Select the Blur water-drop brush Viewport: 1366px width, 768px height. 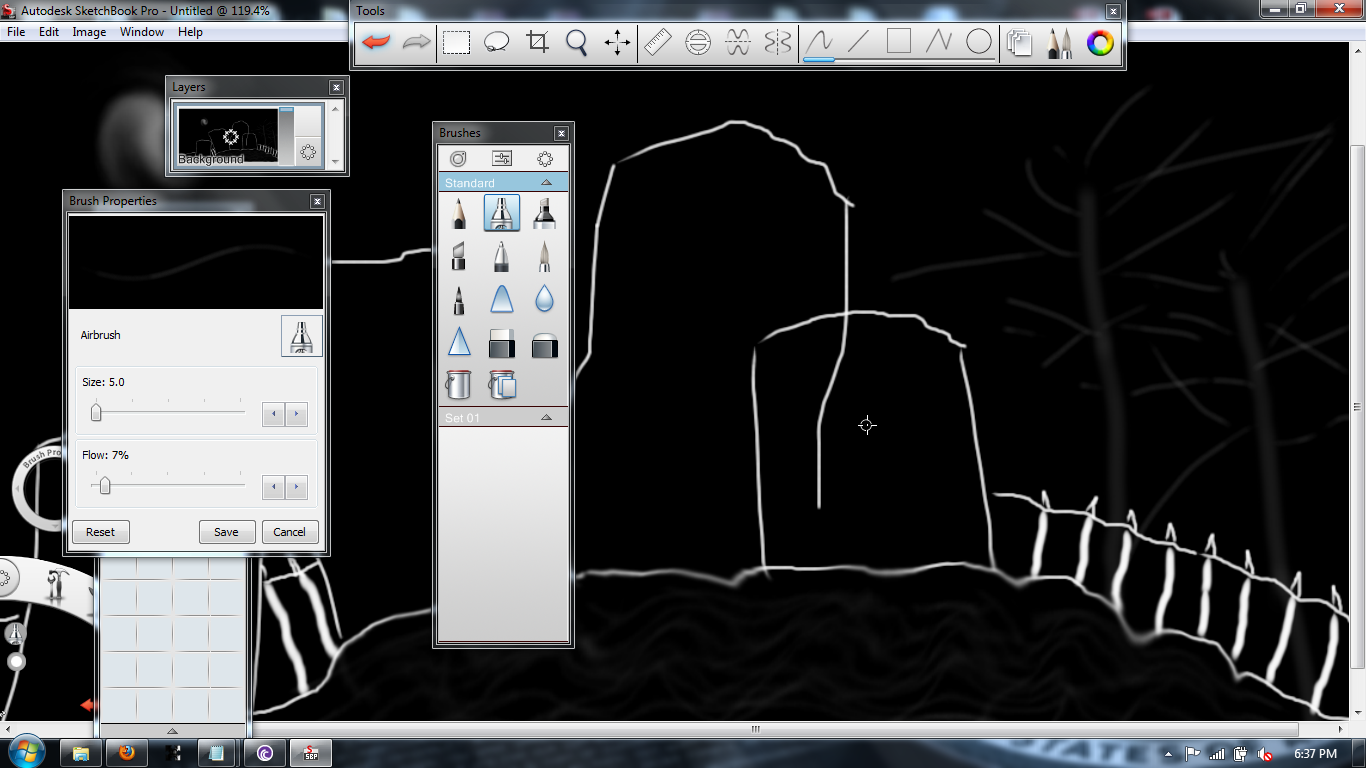(544, 300)
